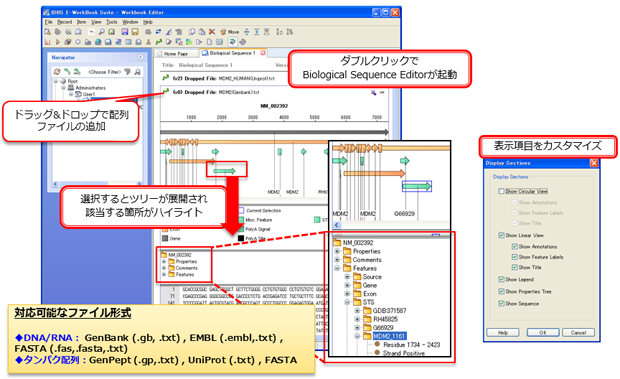This screenshot has width=620, height=379.
Task: Click the blue Save floppy disk icon
Action: pos(125,32)
